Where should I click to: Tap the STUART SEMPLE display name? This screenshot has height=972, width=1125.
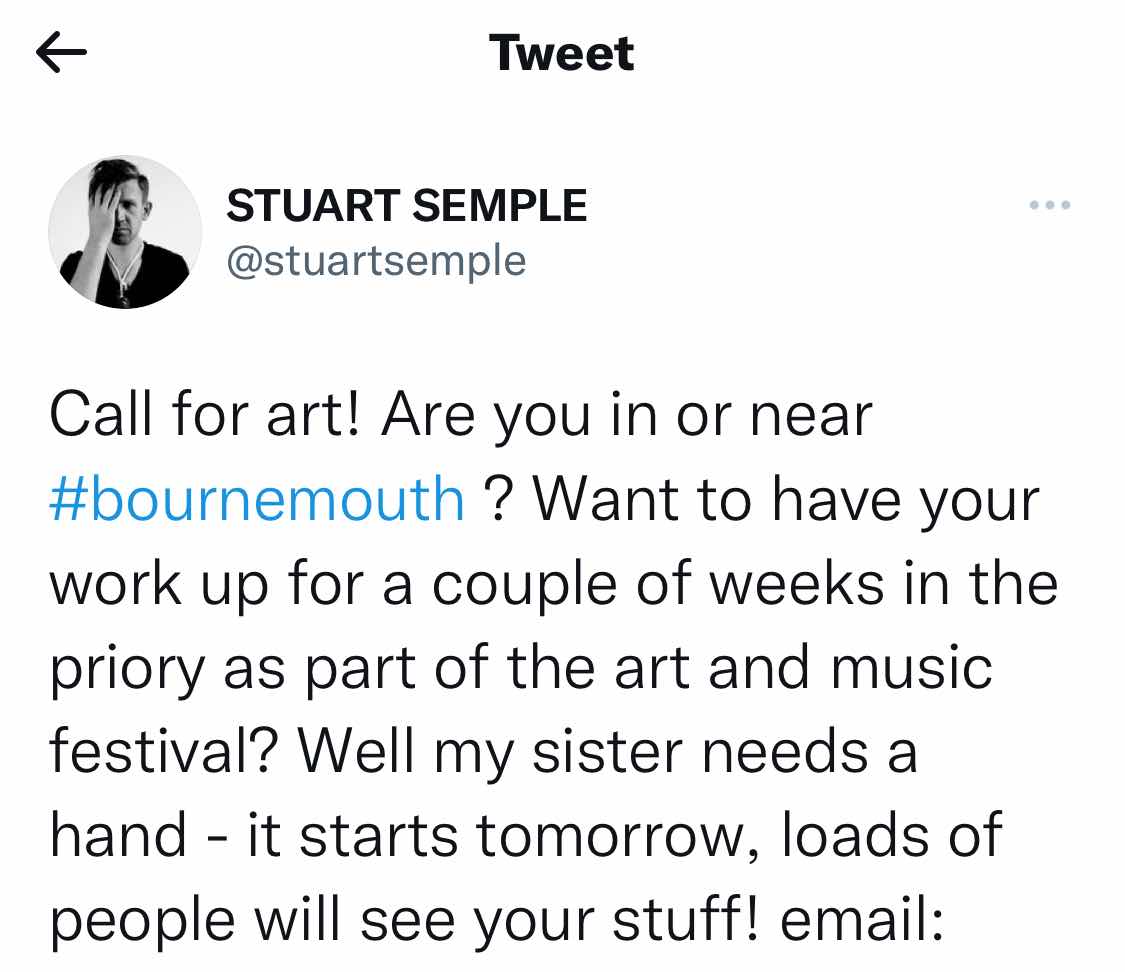click(x=407, y=206)
